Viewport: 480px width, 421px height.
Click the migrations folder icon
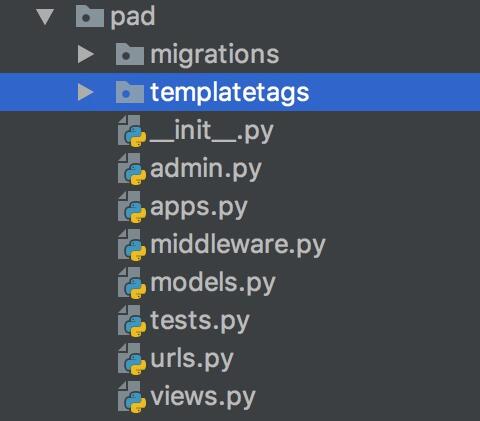pos(130,54)
